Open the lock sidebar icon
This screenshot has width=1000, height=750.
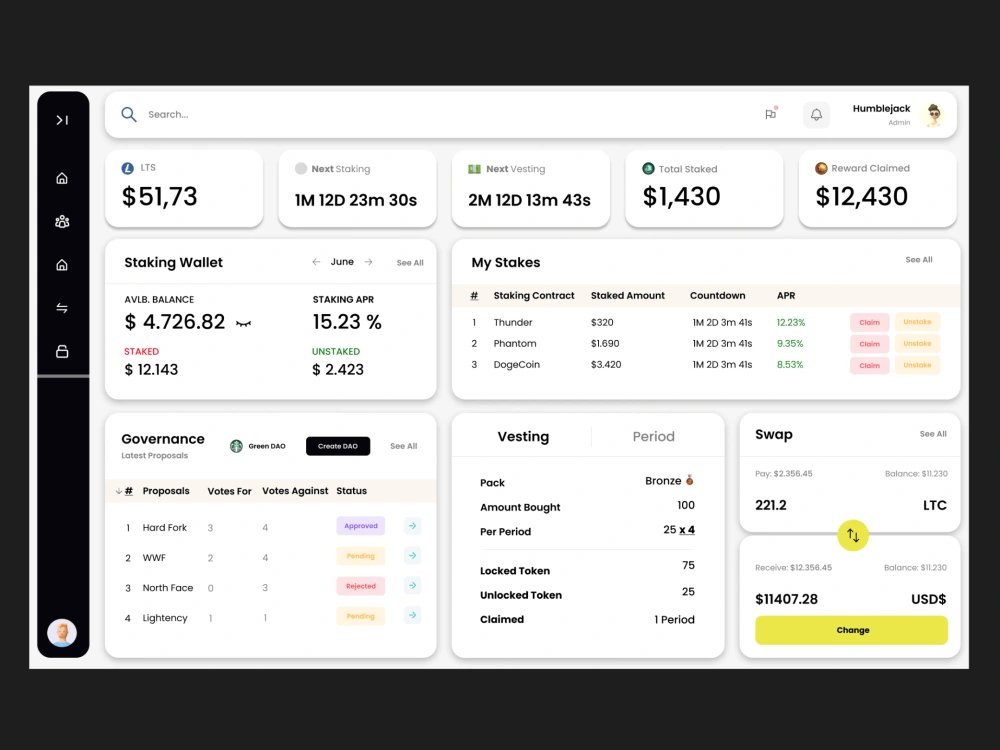click(62, 351)
